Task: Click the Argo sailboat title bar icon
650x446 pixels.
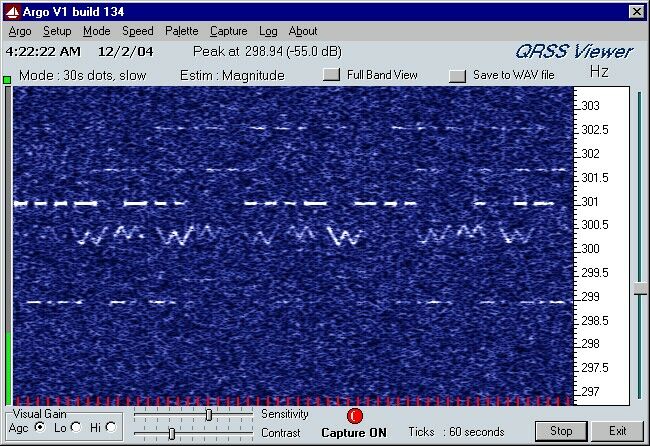Action: coord(12,12)
